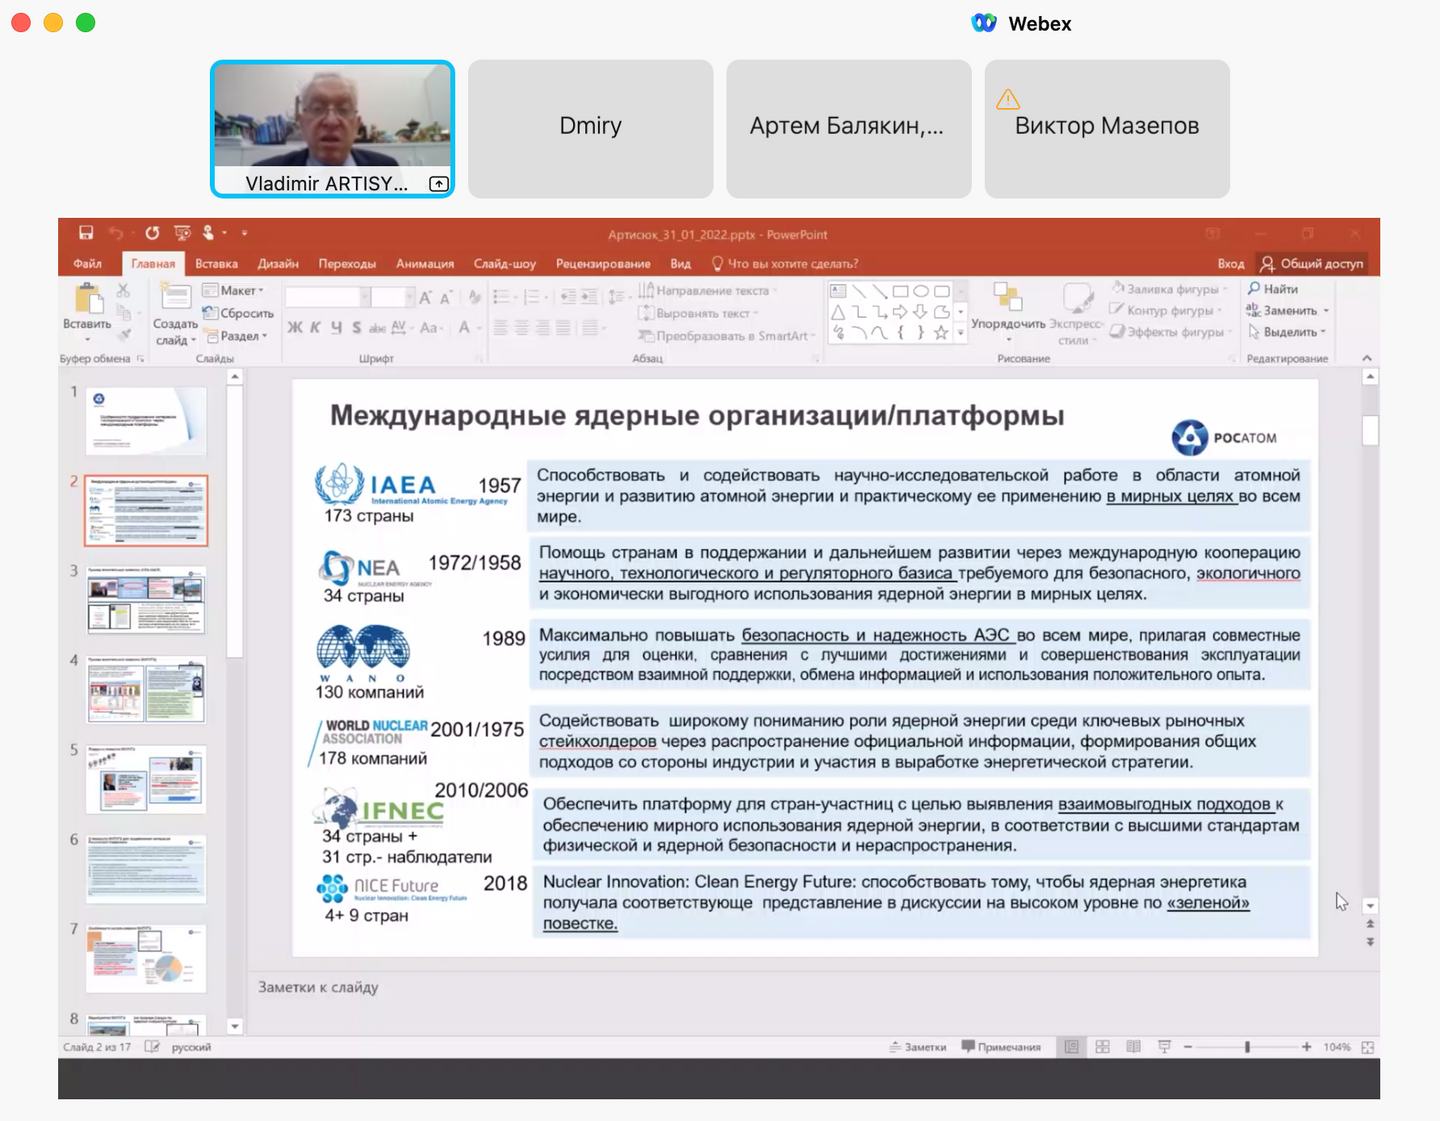
Task: Click the Redo (repeat) arrow icon
Action: pos(152,233)
